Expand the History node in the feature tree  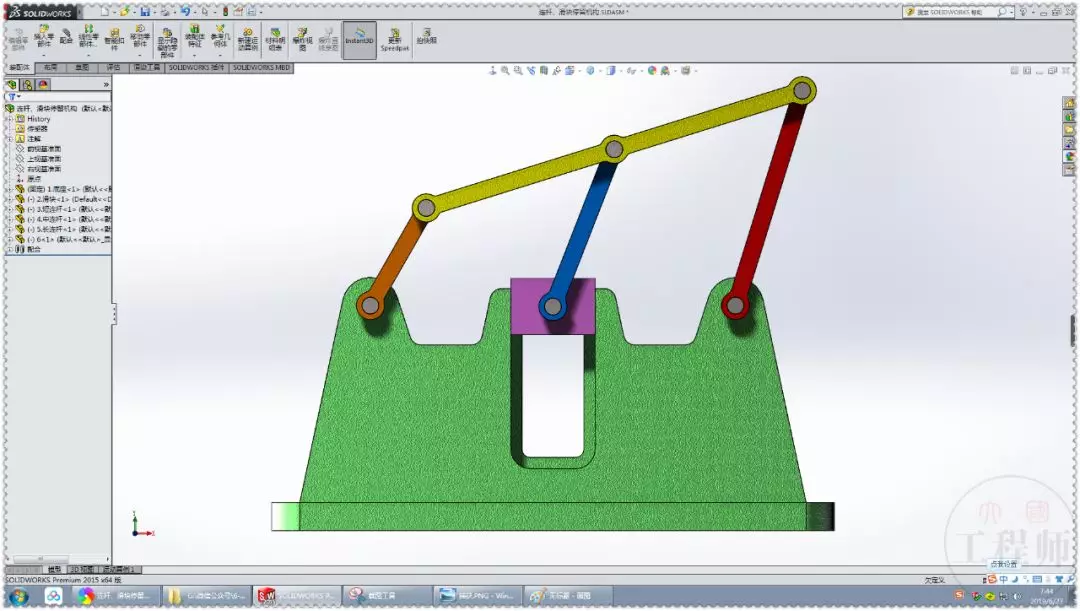click(10, 118)
